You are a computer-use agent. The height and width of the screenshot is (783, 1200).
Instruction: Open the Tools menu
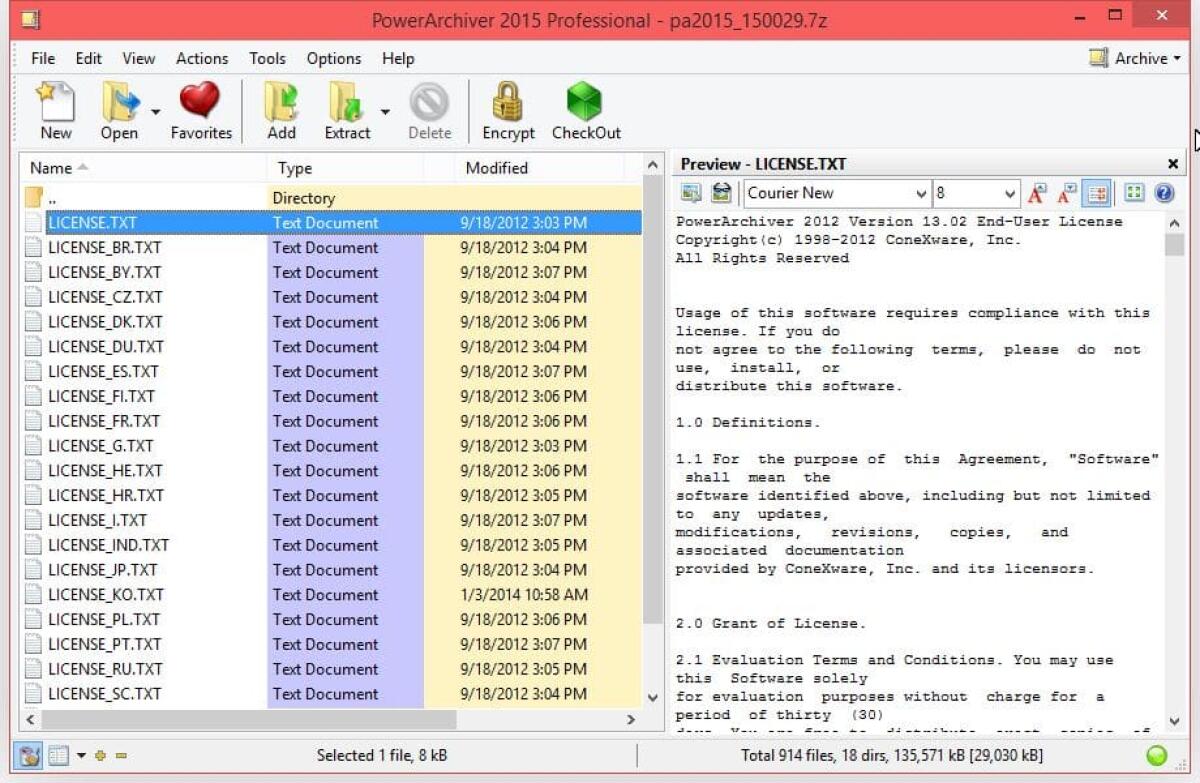click(266, 58)
